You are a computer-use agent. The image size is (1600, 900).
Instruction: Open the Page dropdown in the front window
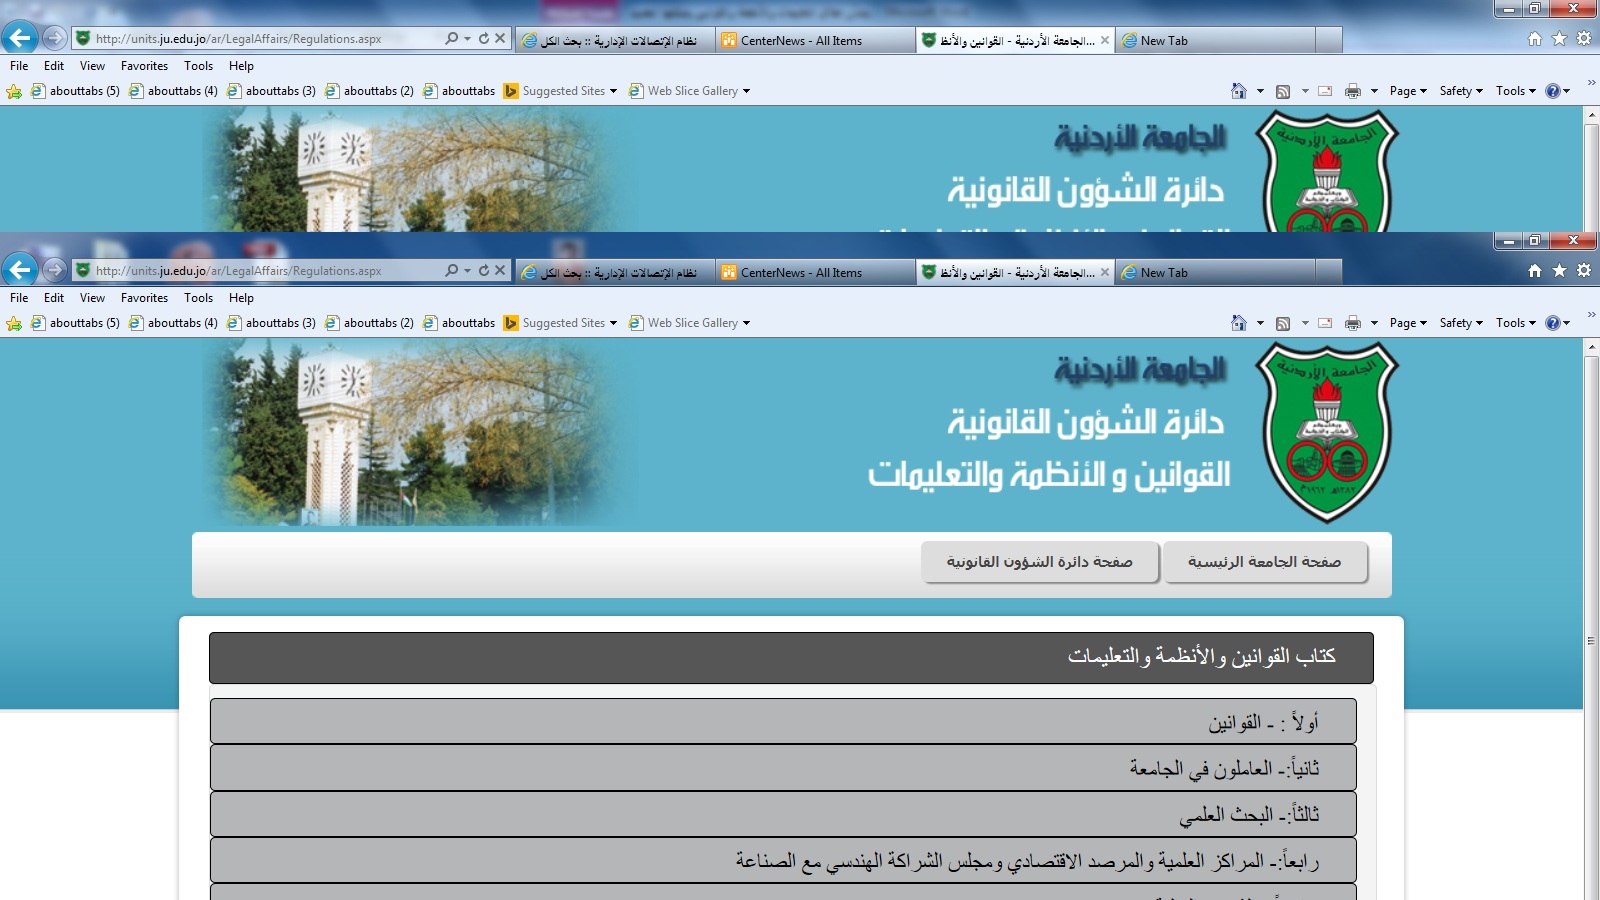point(1408,323)
